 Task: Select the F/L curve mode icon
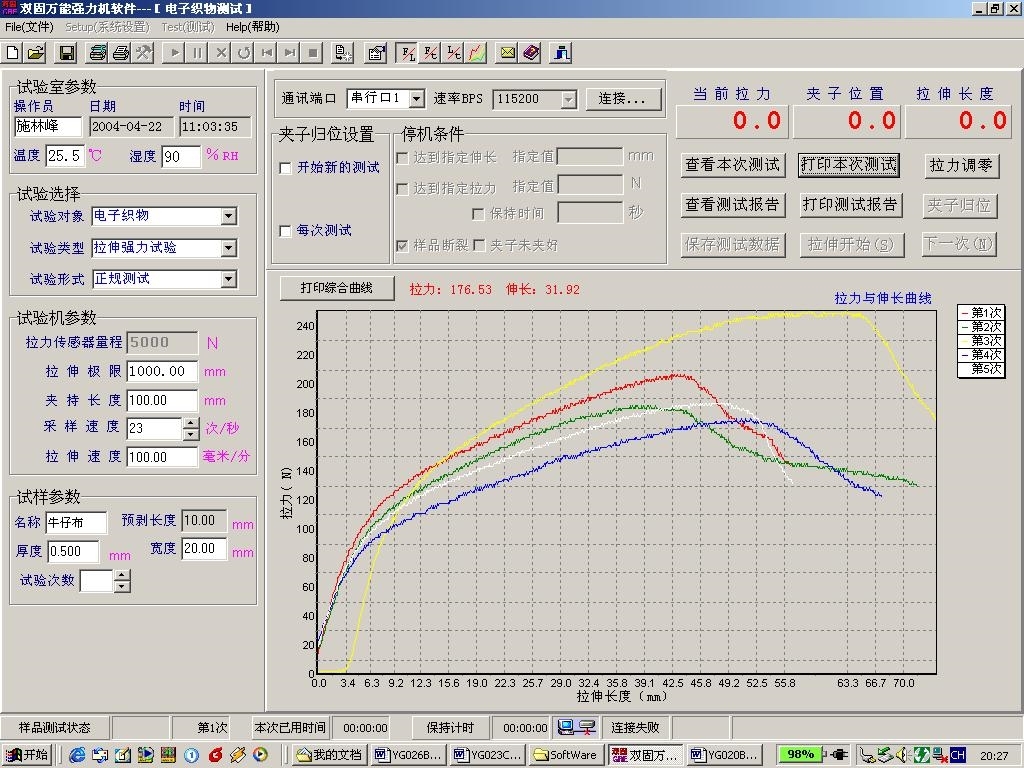tap(407, 52)
